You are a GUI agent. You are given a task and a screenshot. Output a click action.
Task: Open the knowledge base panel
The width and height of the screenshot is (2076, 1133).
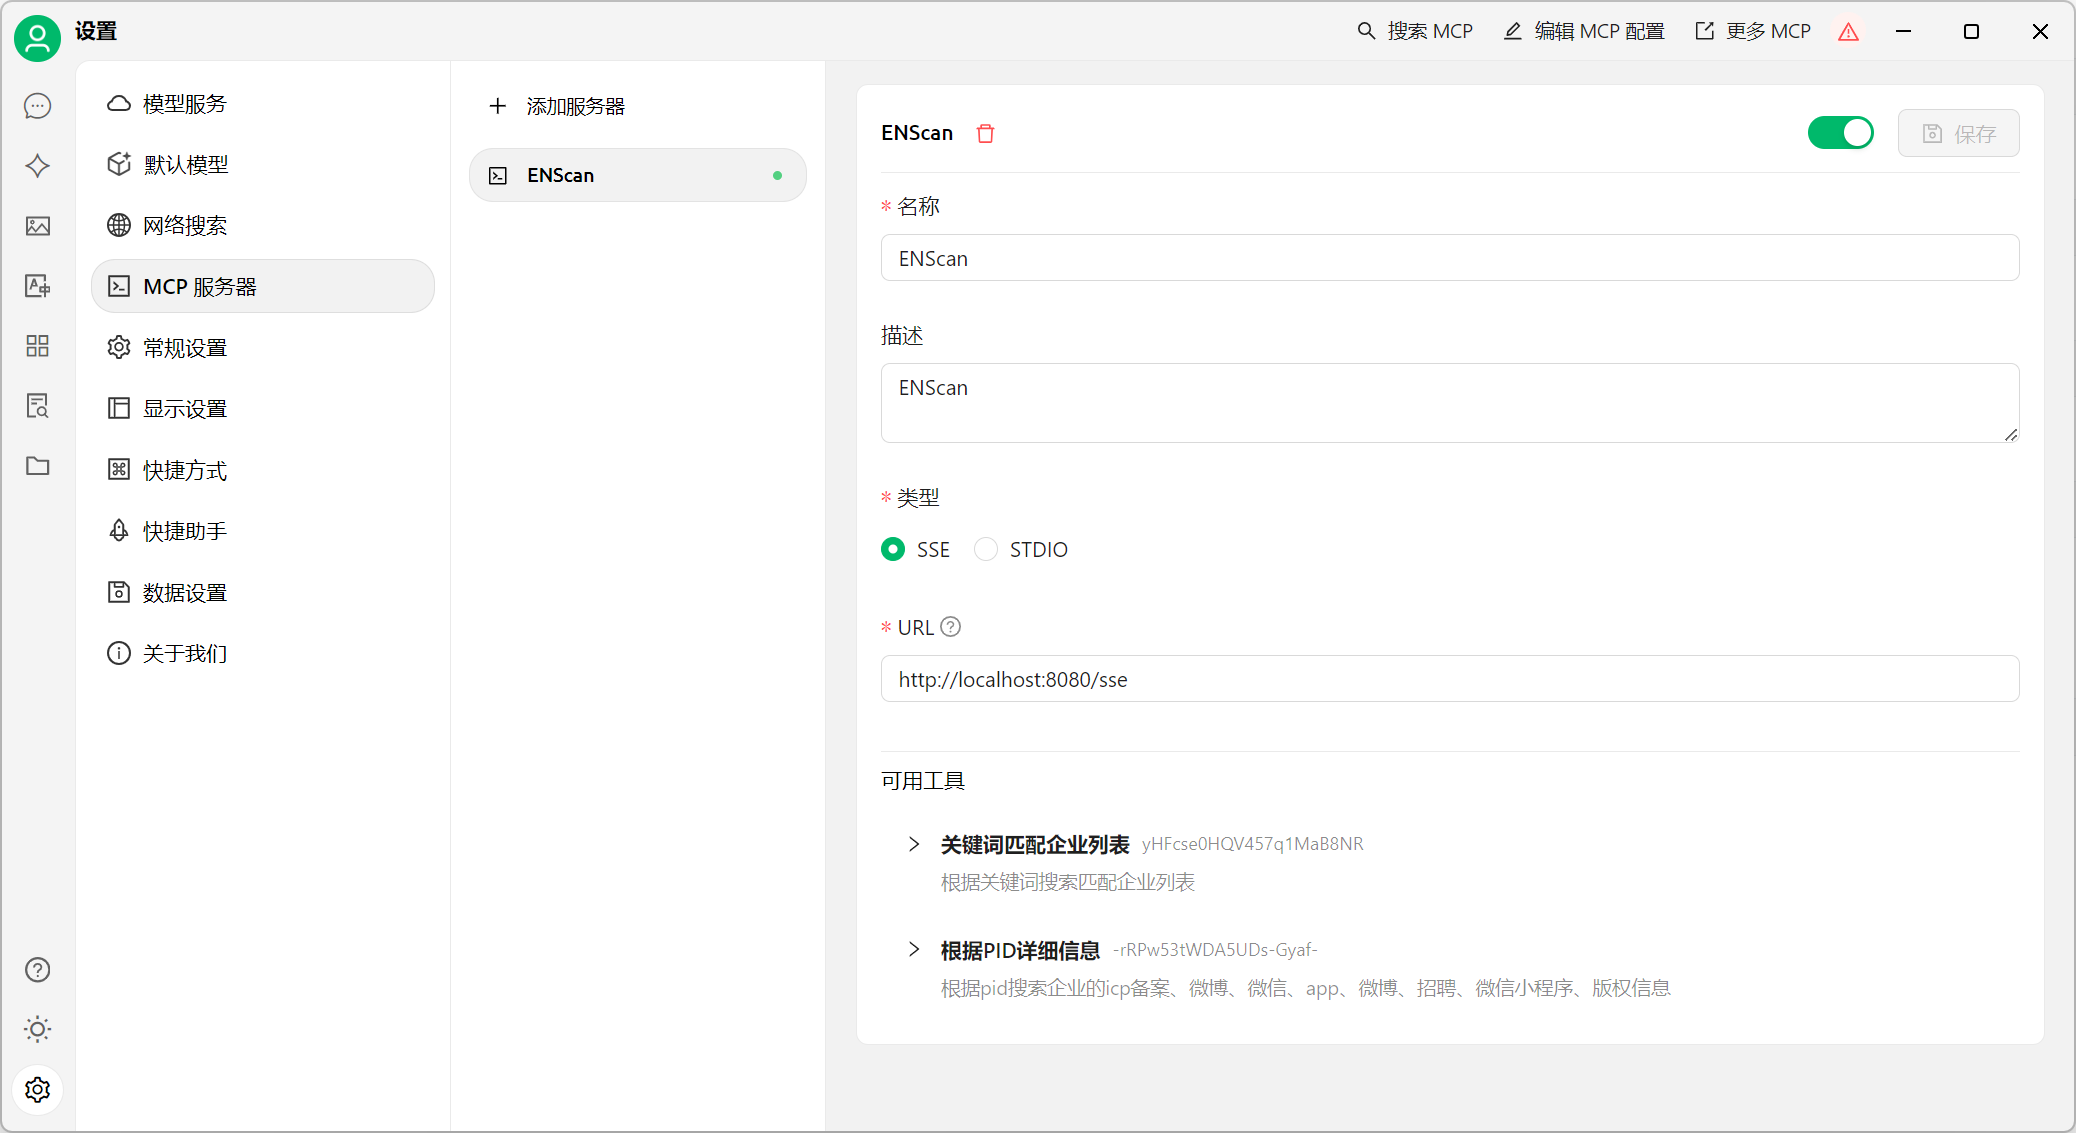click(x=37, y=406)
